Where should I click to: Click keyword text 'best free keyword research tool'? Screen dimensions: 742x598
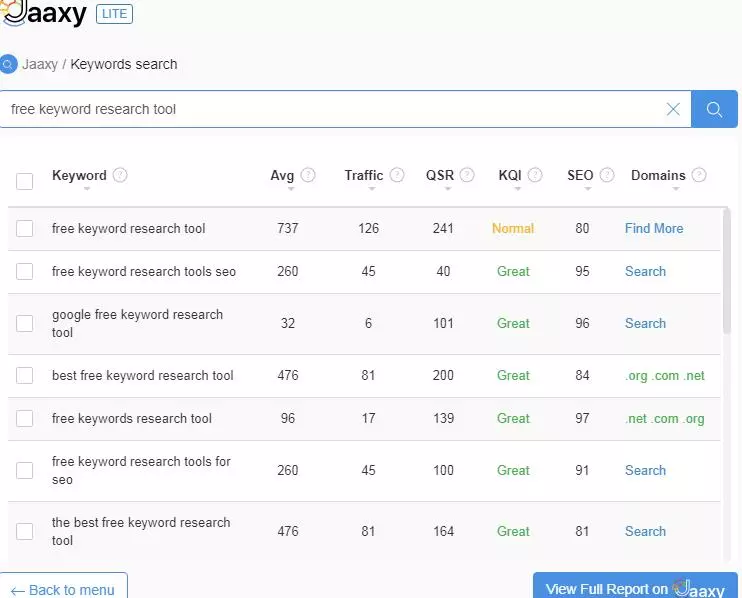pyautogui.click(x=142, y=376)
